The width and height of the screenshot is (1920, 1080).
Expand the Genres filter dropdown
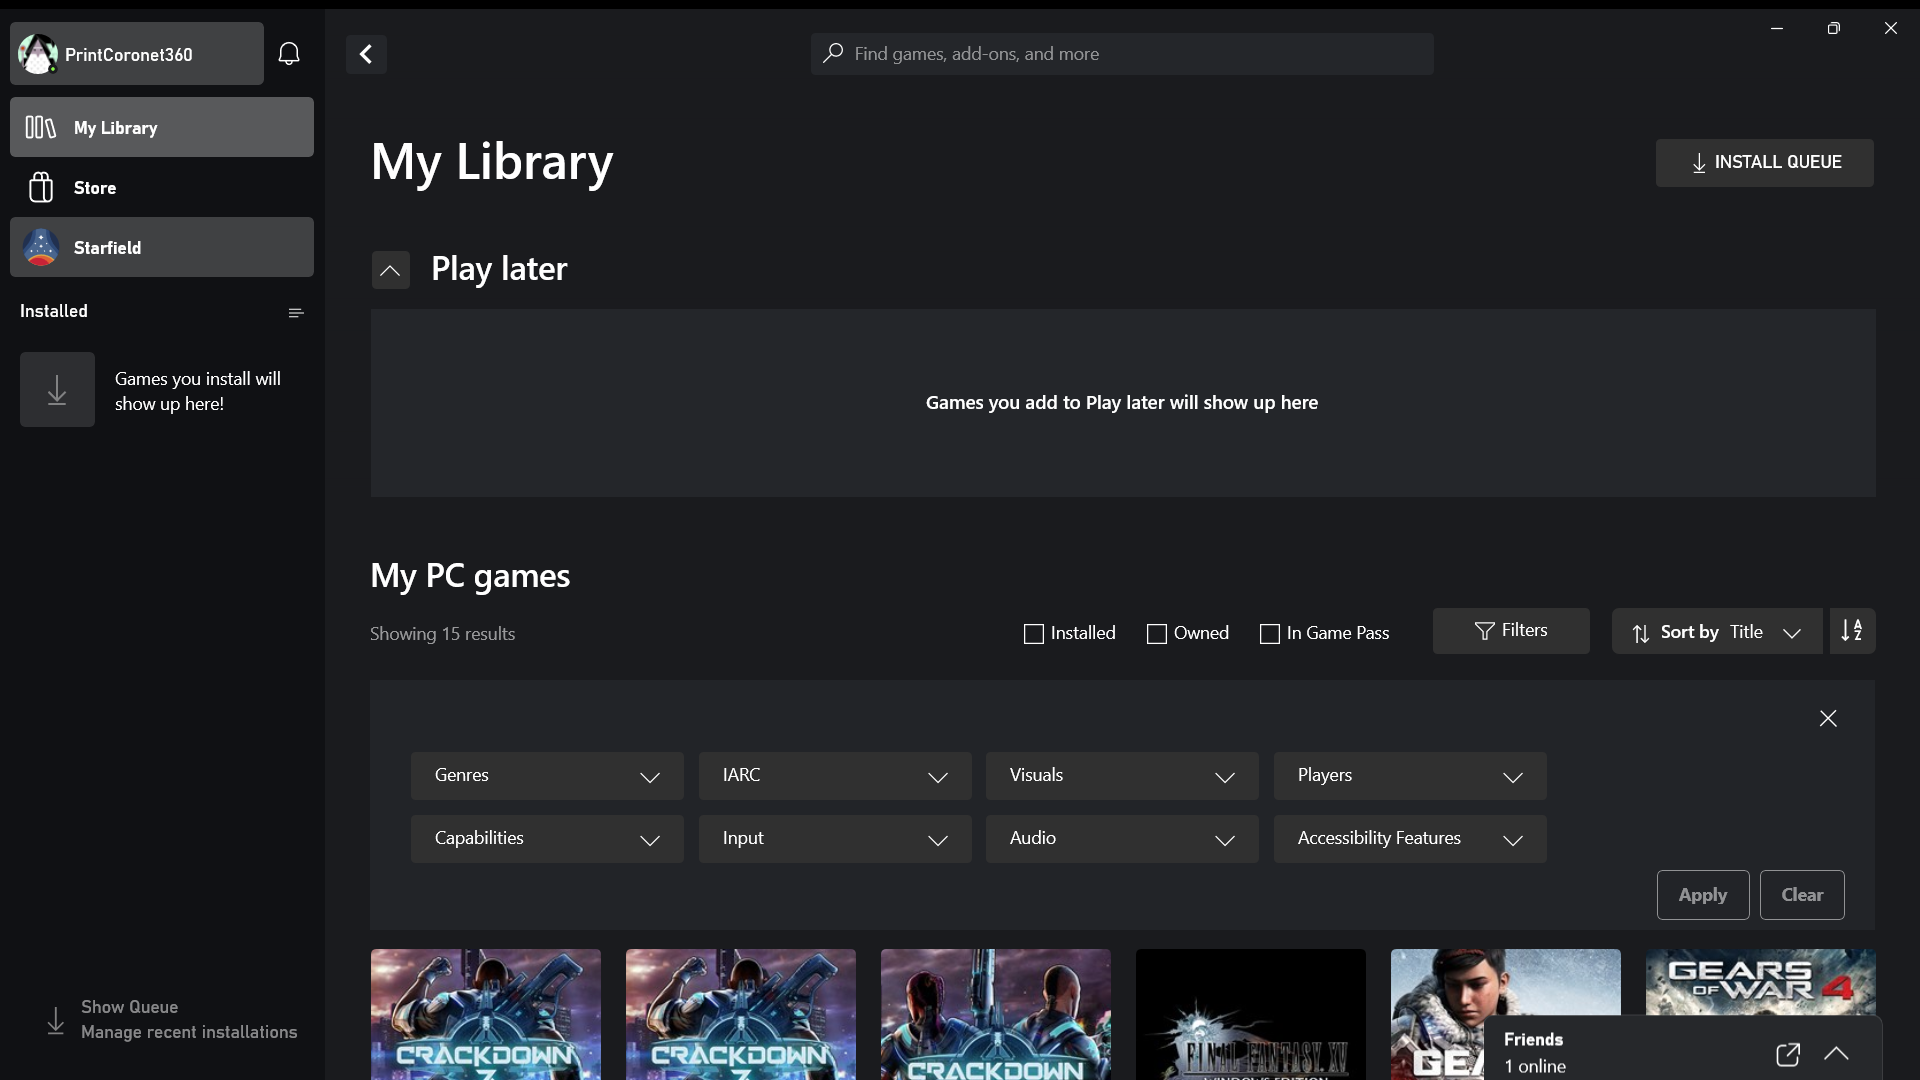547,776
